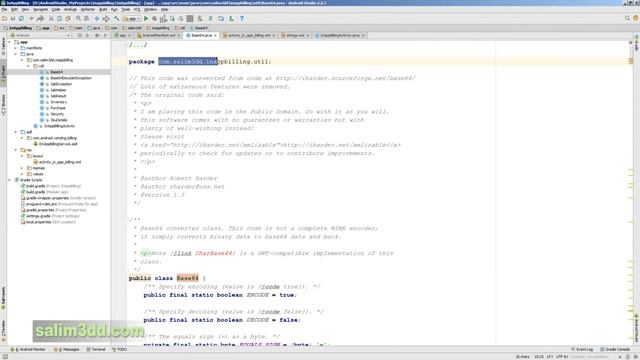Click the Redo arrow toolbar icon
Screen dimensions: 640x360
click(40, 18)
